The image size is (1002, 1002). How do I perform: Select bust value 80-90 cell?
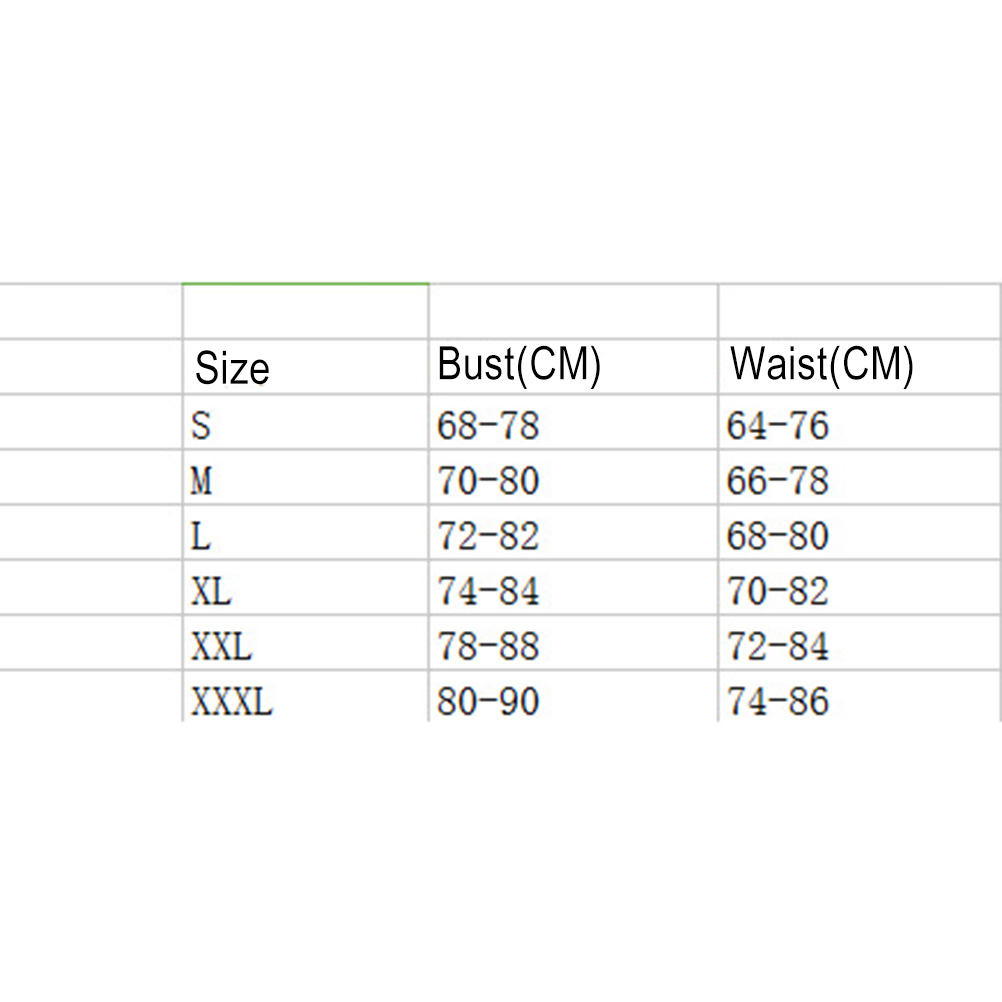pyautogui.click(x=488, y=701)
